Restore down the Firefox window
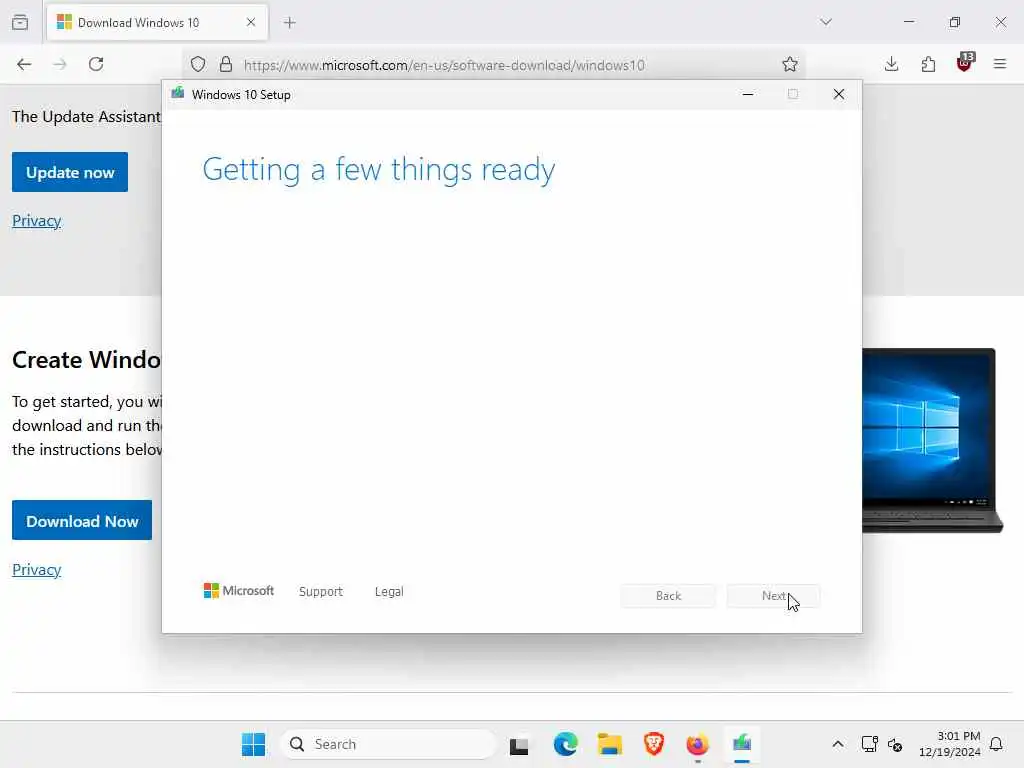The image size is (1024, 768). [x=955, y=22]
